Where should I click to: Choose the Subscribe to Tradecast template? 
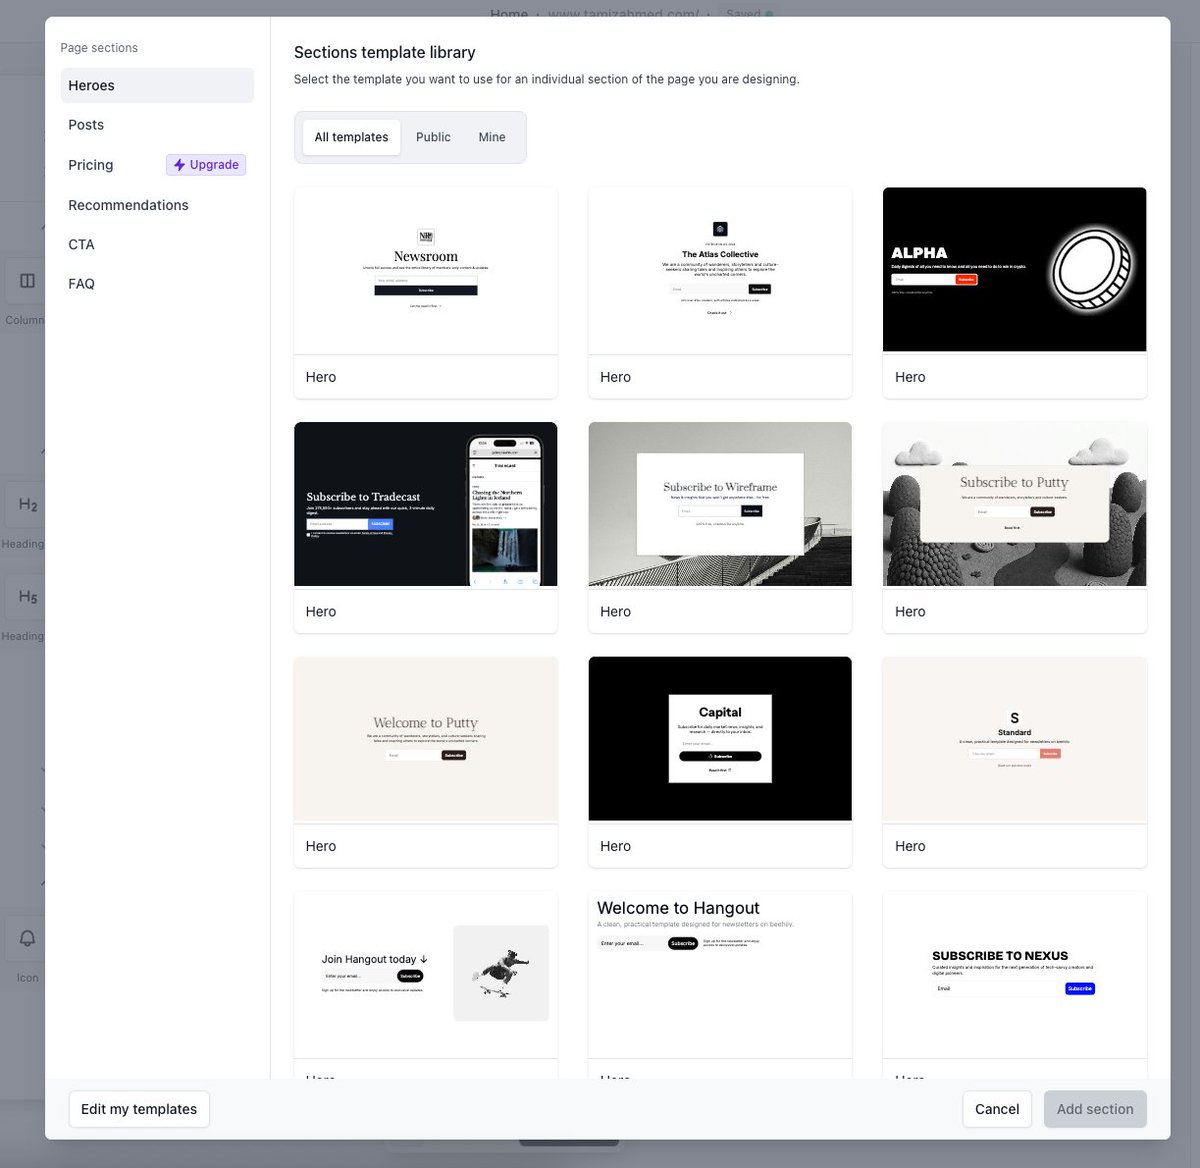[426, 527]
